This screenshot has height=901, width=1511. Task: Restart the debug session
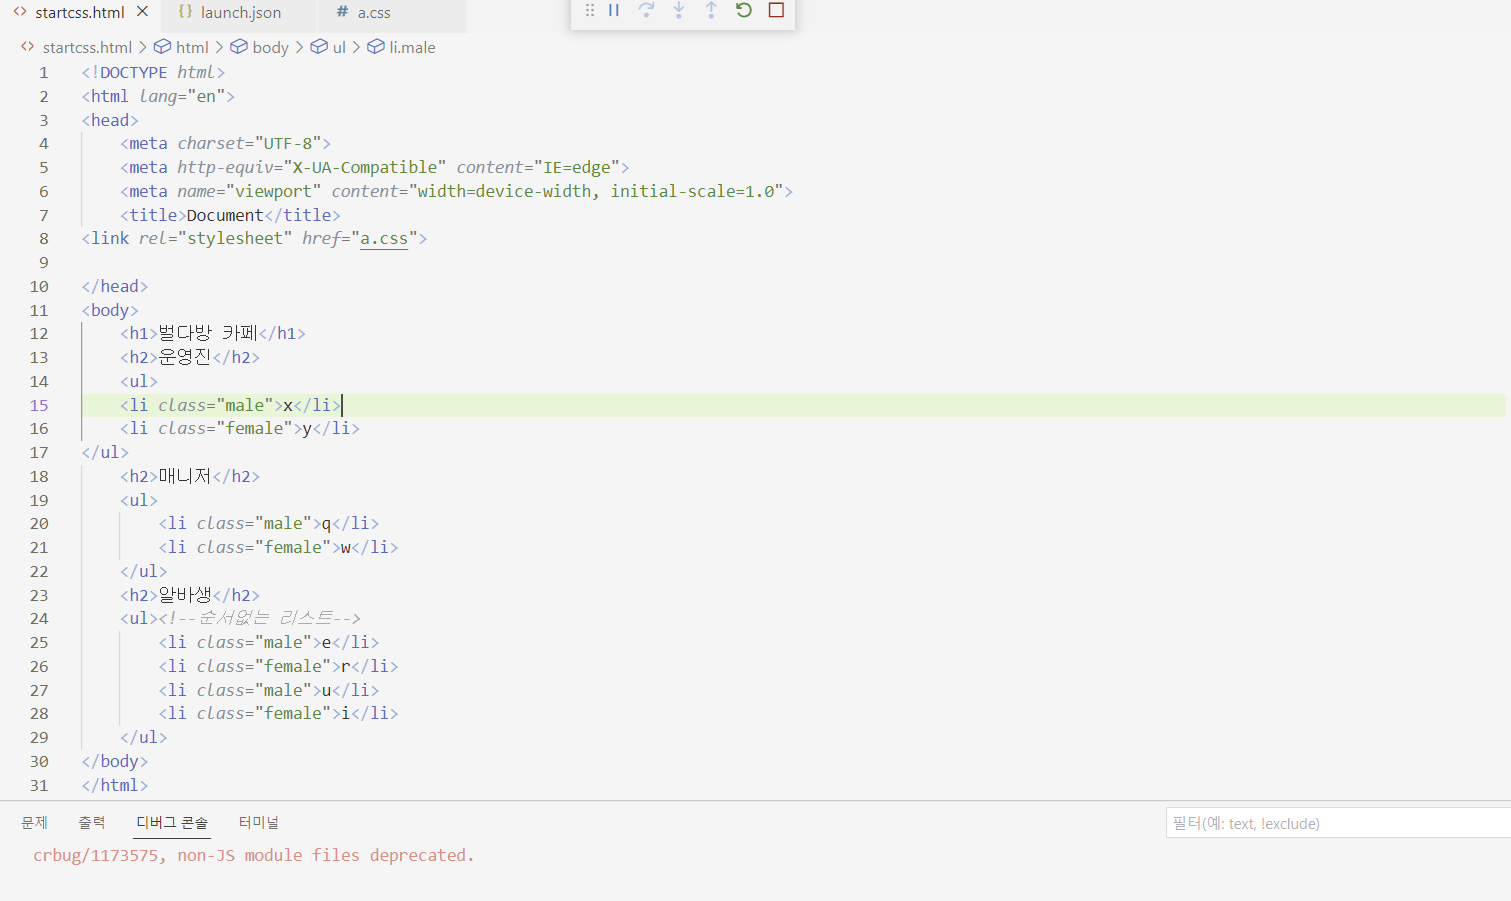tap(744, 10)
